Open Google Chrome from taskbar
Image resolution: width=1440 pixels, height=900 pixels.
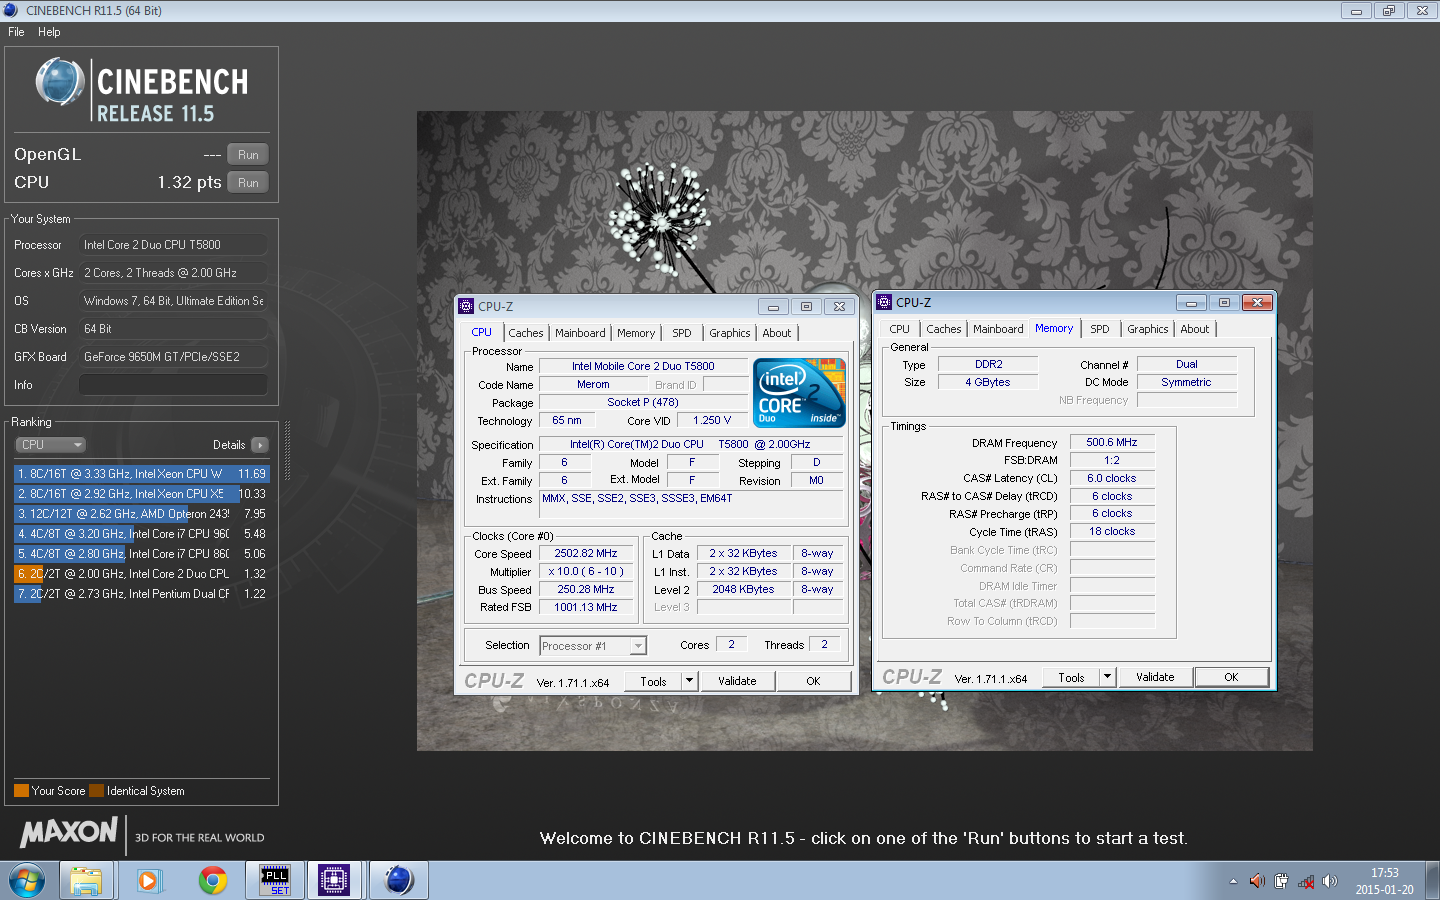tap(212, 880)
